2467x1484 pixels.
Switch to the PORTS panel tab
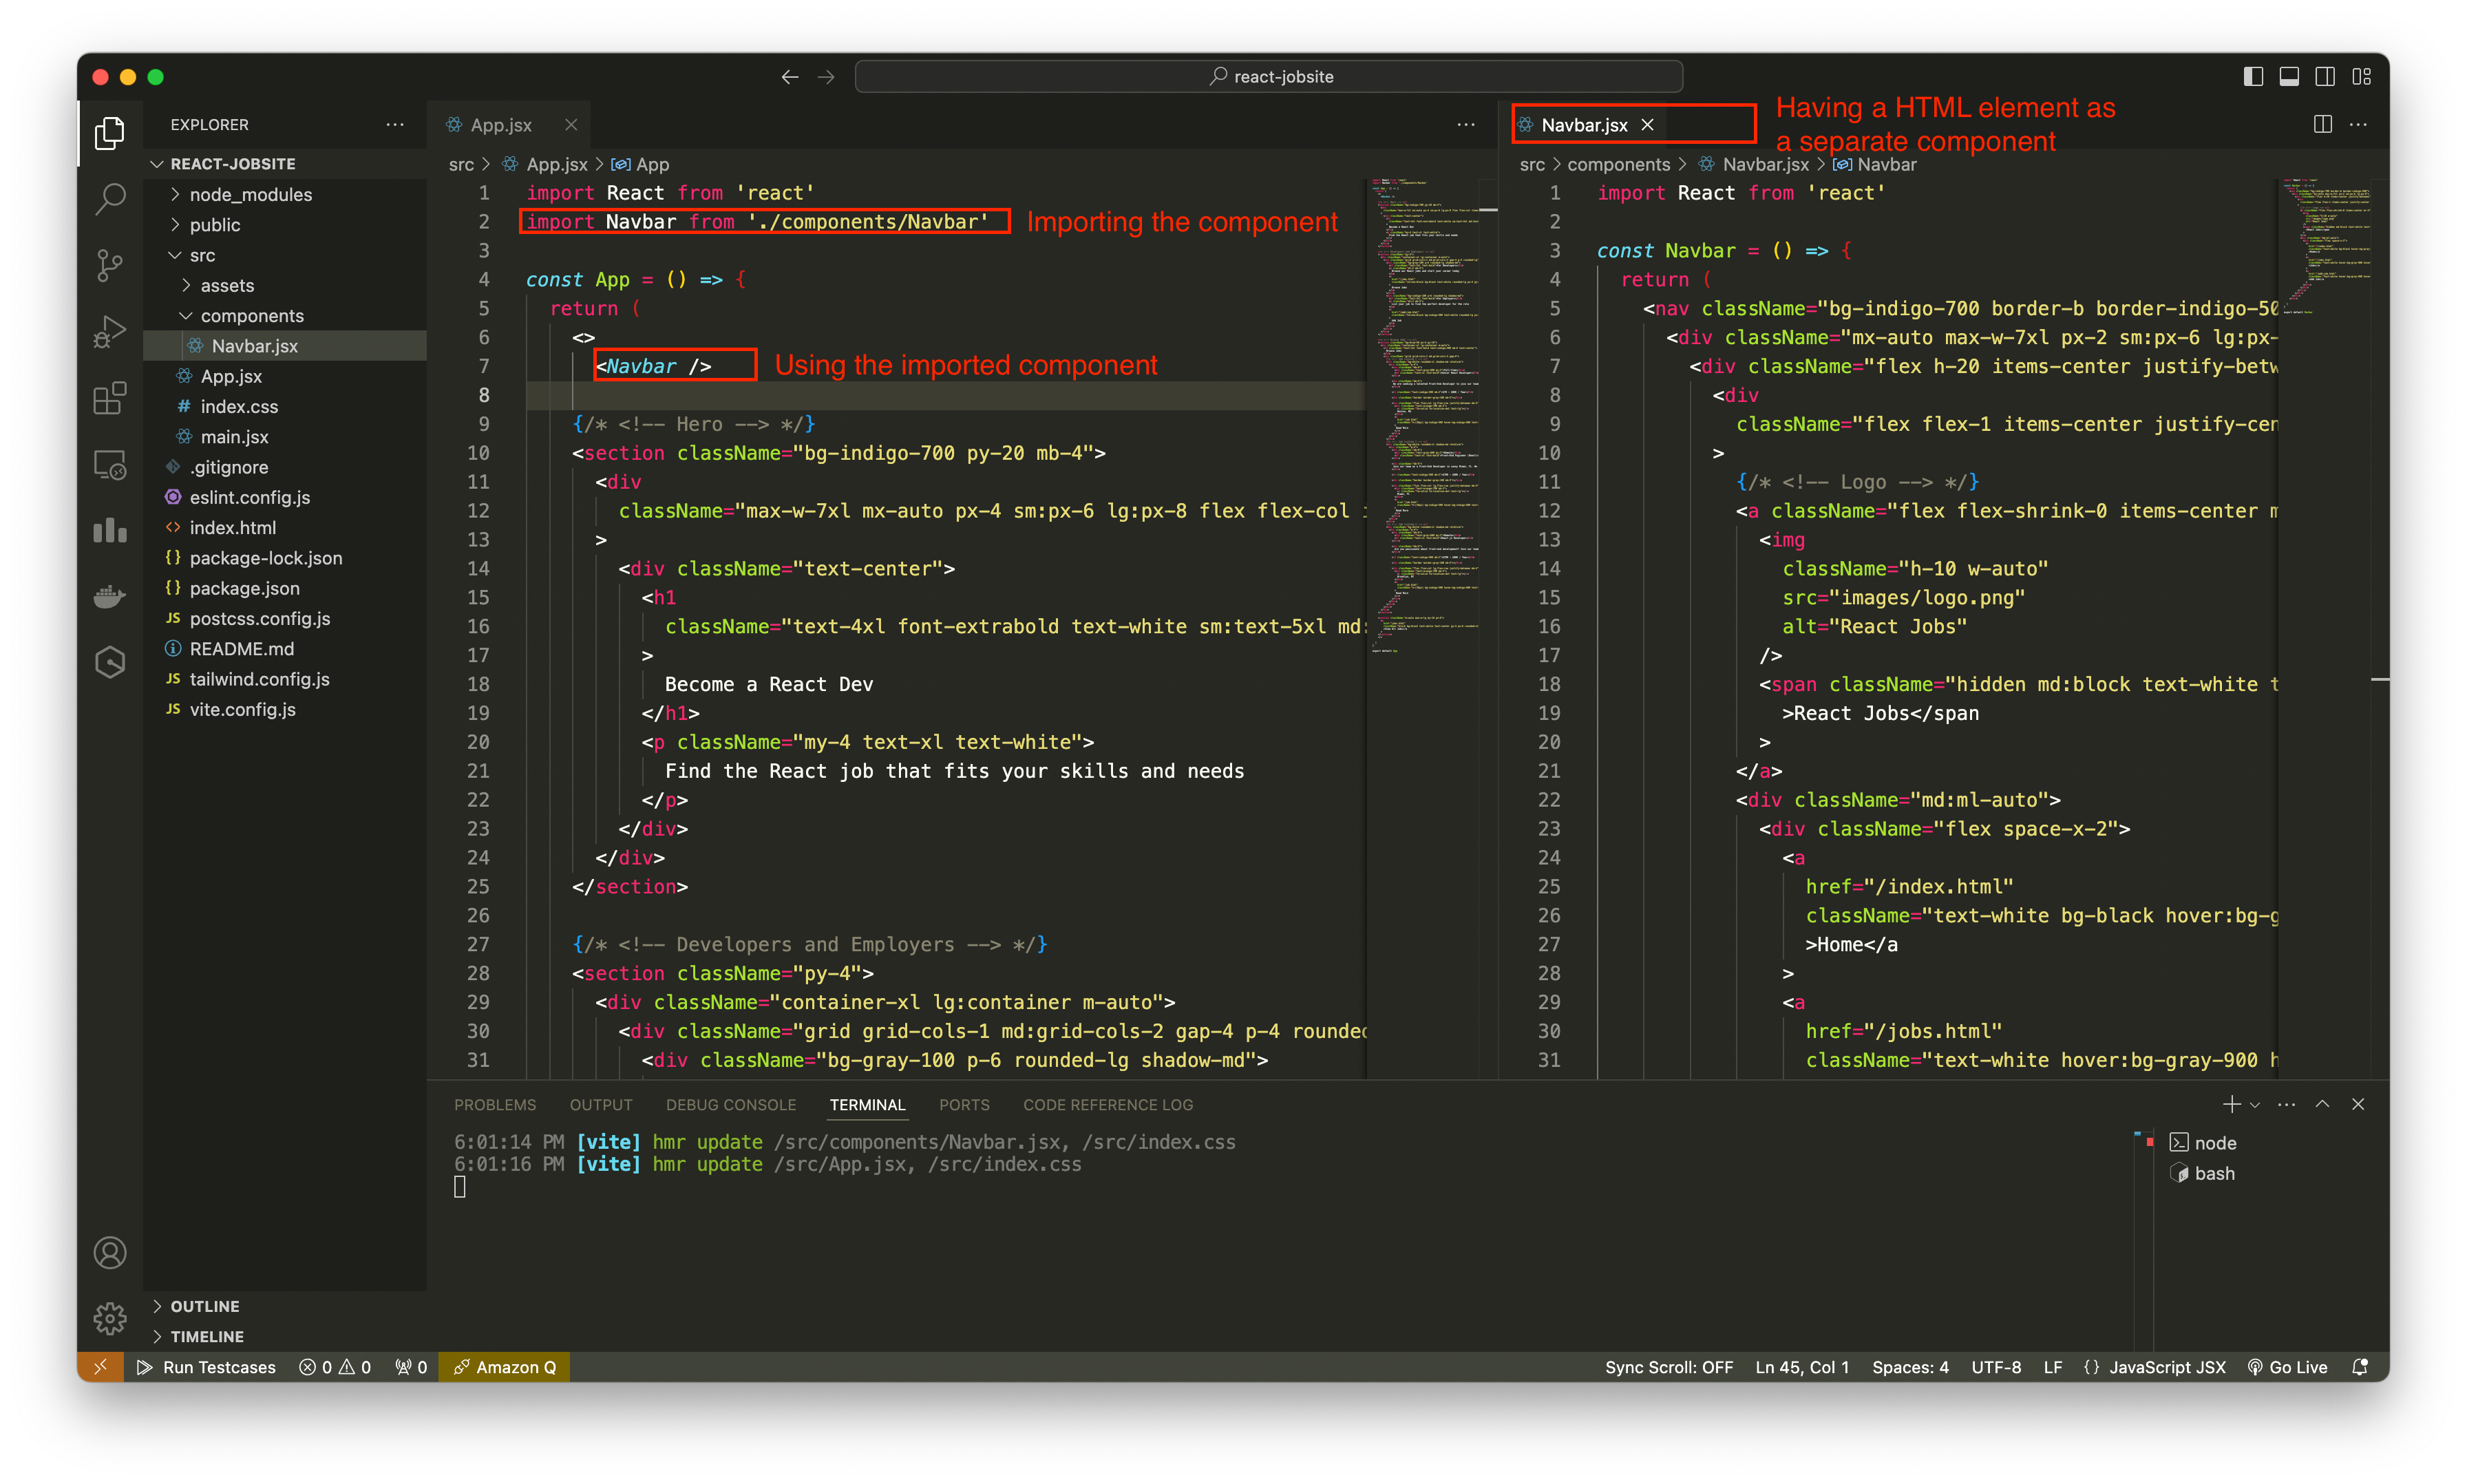coord(964,1105)
